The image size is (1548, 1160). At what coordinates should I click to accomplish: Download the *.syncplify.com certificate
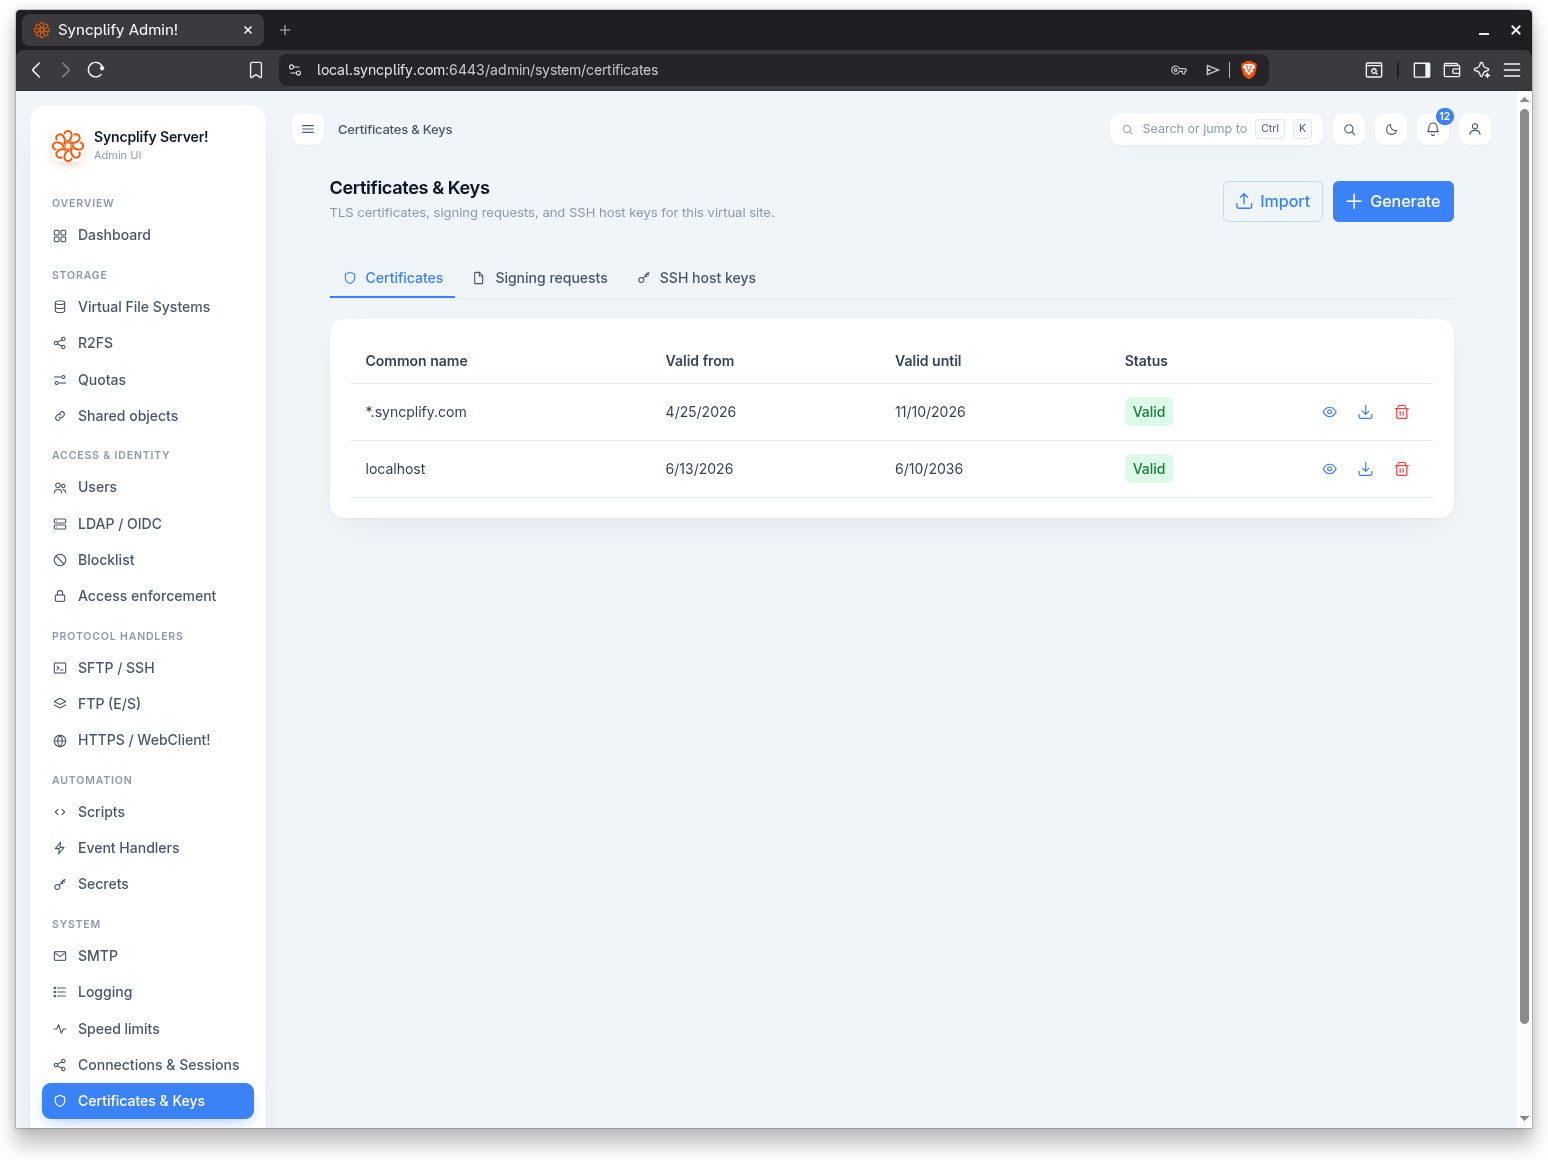tap(1365, 412)
